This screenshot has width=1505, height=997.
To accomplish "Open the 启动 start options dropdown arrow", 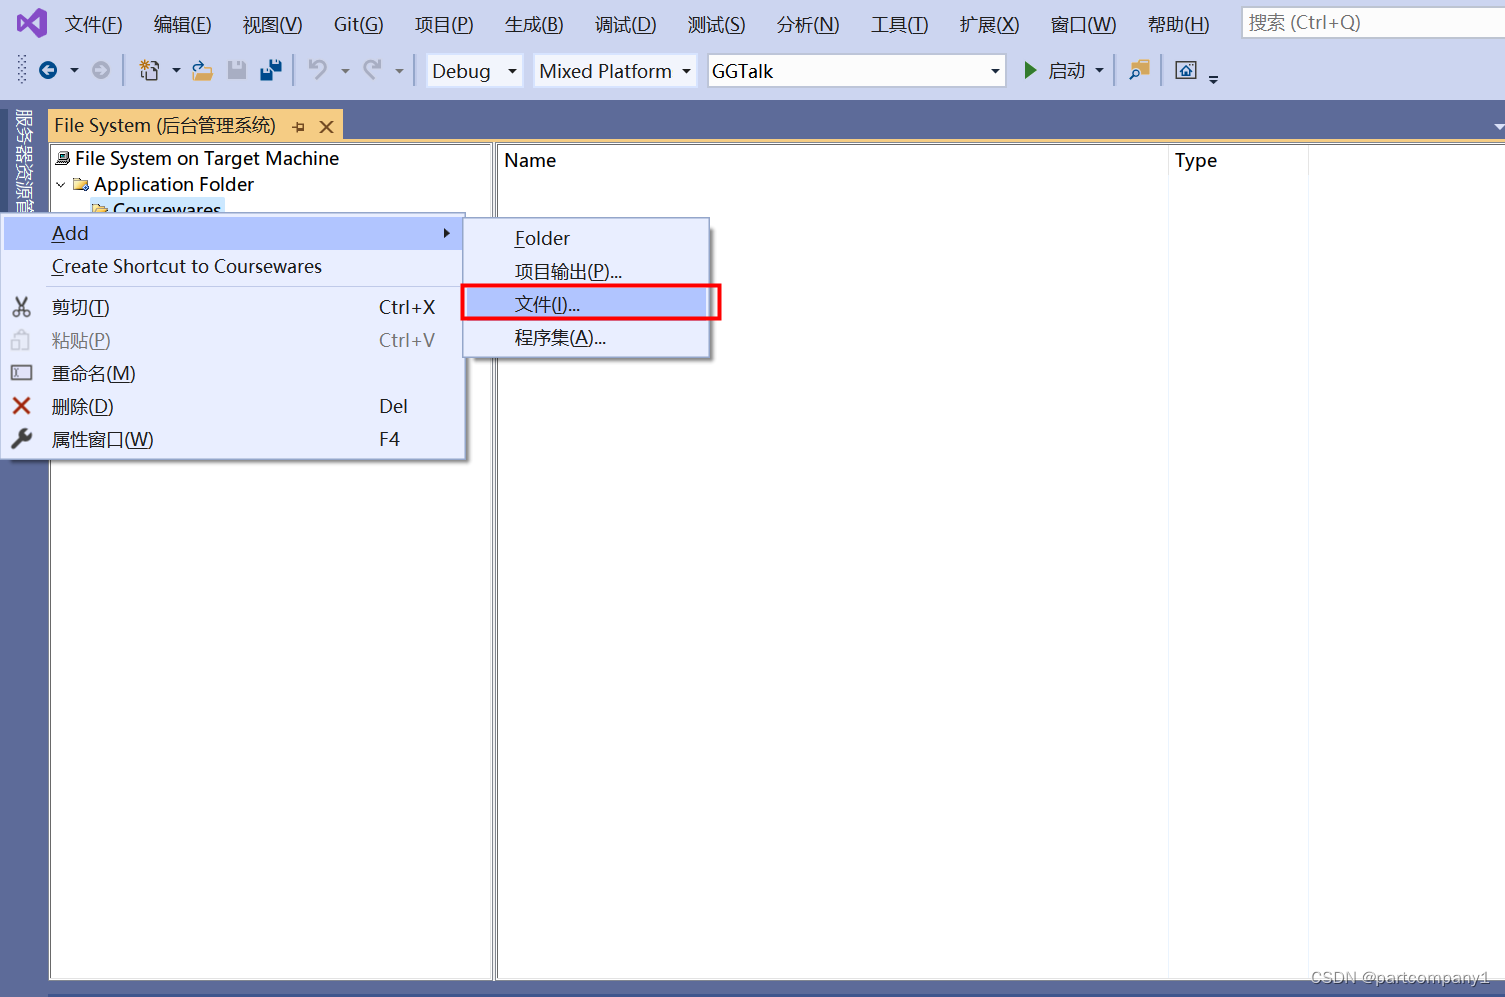I will [x=1099, y=71].
